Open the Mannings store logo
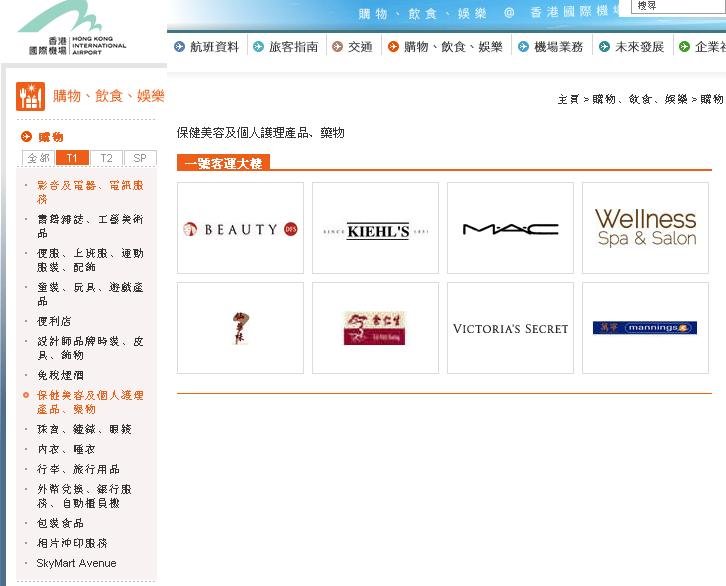The height and width of the screenshot is (586, 726). pos(645,328)
